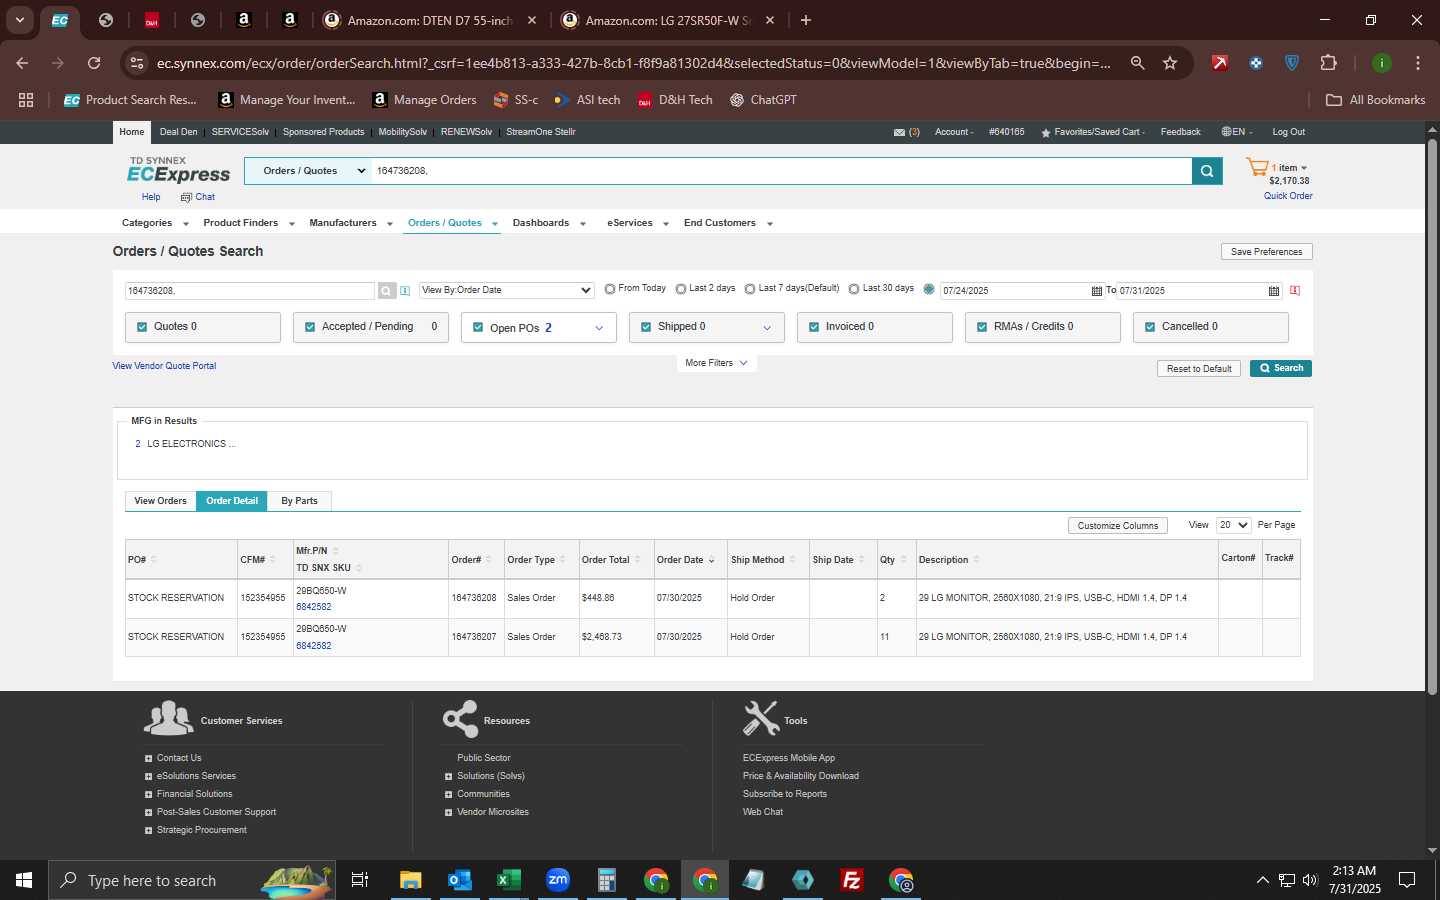Open Outlook from the Windows taskbar
The width and height of the screenshot is (1440, 900).
pyautogui.click(x=460, y=880)
